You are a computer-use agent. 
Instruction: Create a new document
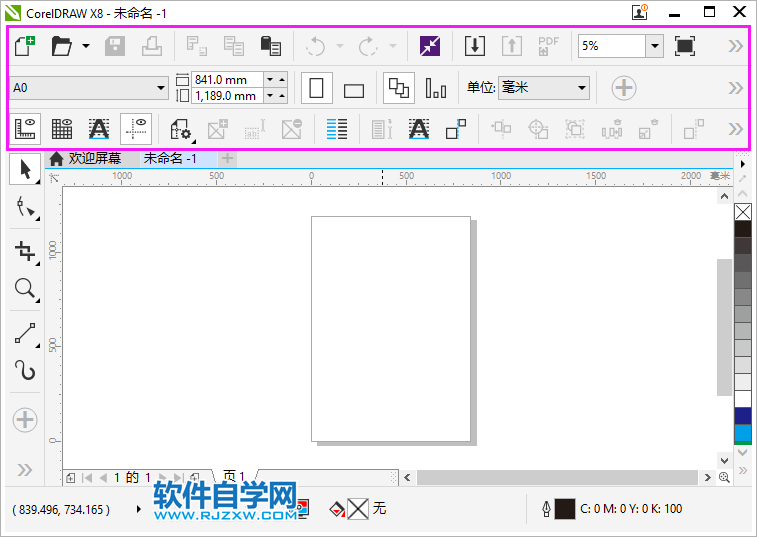tap(25, 46)
